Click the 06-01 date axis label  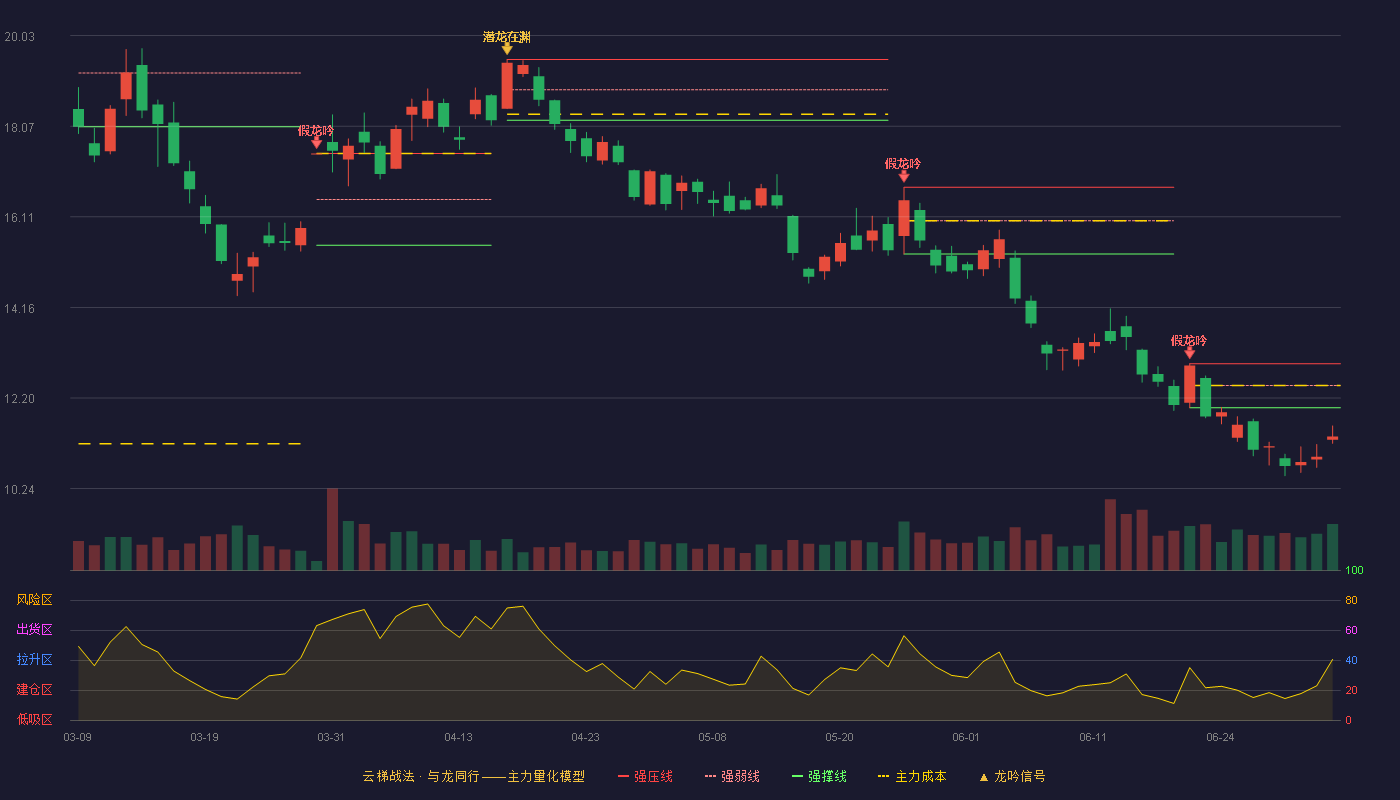point(966,737)
